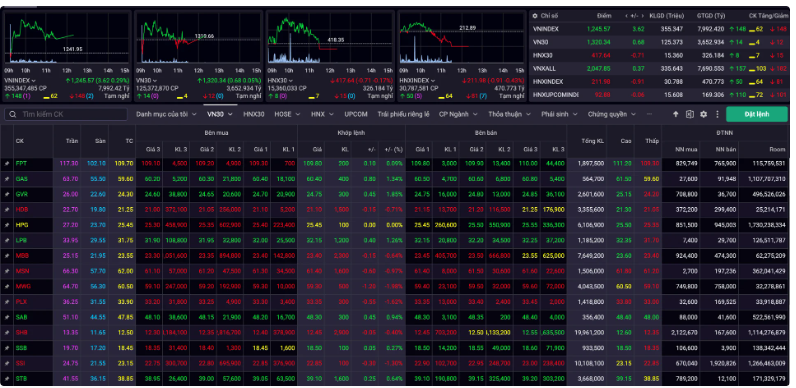
Task: Open table settings gear next to Đặt lệnh
Action: coord(703,114)
